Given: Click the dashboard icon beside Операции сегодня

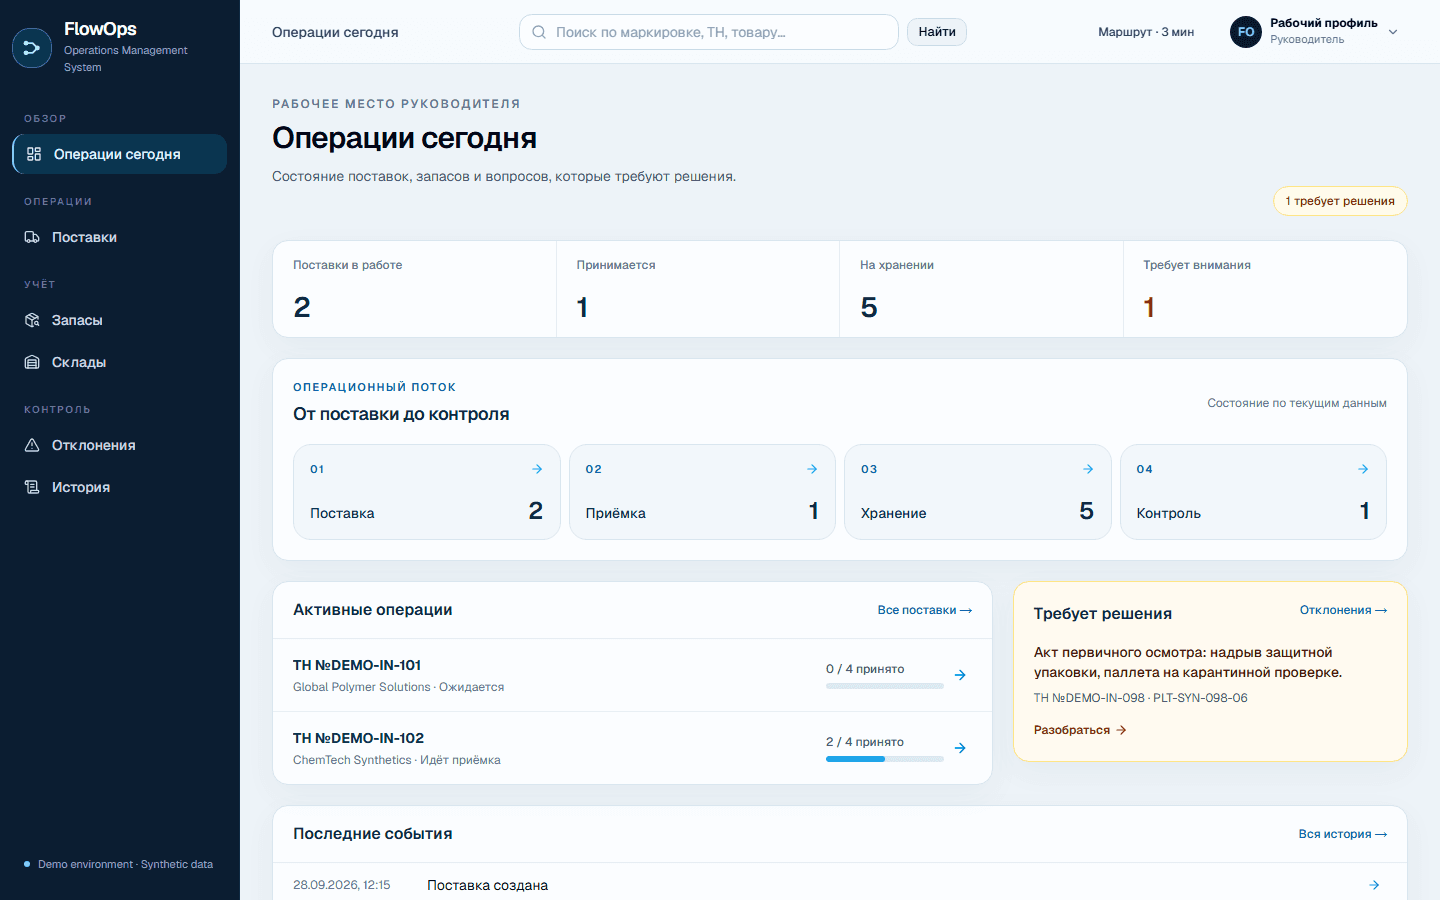Looking at the screenshot, I should coord(34,154).
